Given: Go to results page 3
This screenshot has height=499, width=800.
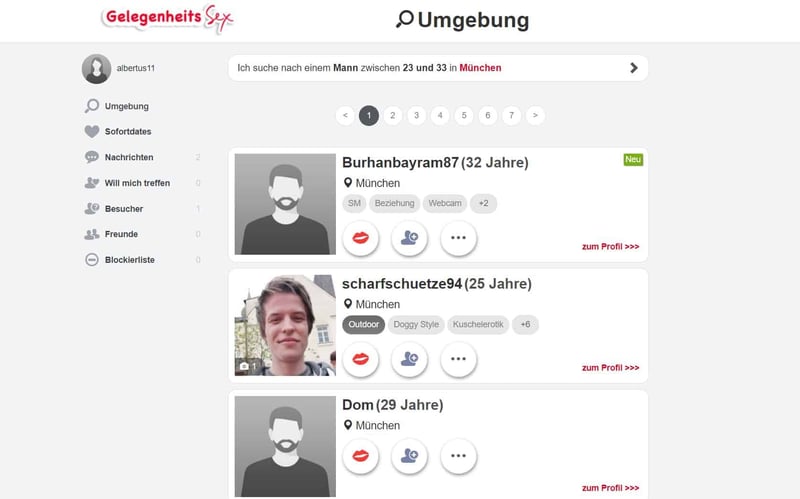Looking at the screenshot, I should click(x=416, y=115).
